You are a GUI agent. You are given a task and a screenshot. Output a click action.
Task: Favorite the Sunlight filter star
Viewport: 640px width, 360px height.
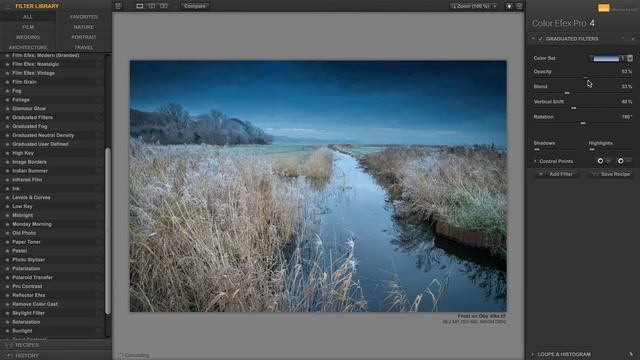(x=7, y=331)
